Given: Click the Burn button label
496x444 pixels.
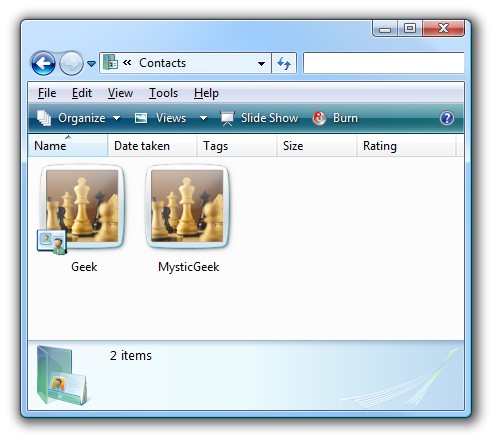Looking at the screenshot, I should tap(345, 118).
